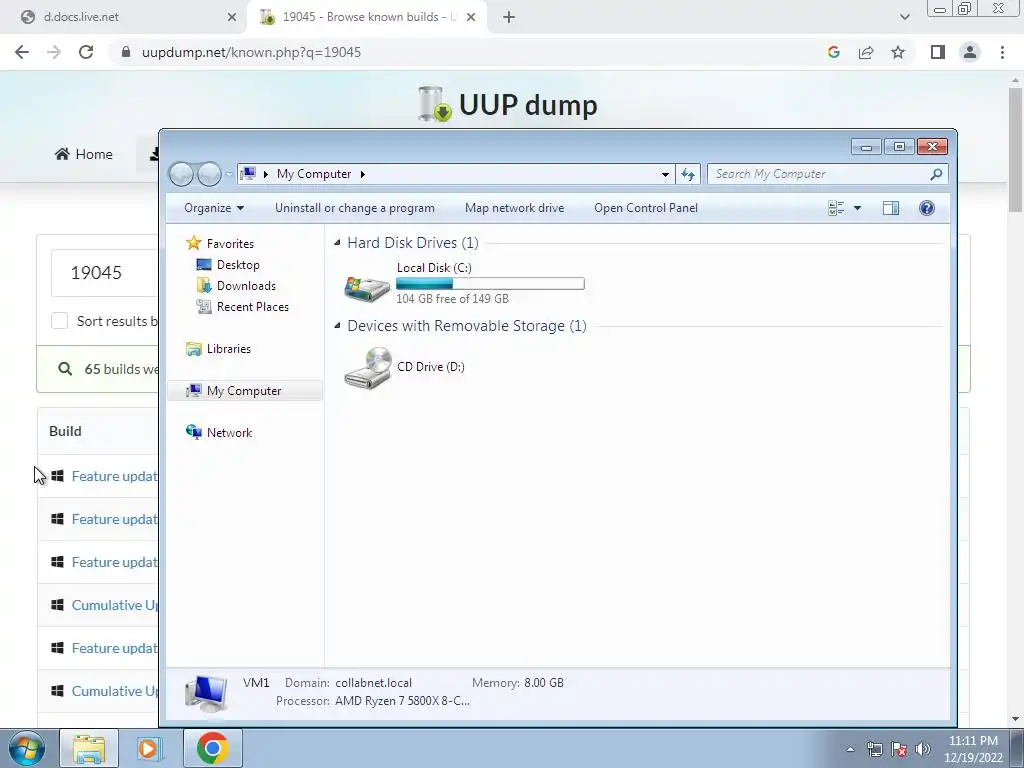Image resolution: width=1024 pixels, height=768 pixels.
Task: Open the Chrome profile avatar
Action: coord(970,52)
